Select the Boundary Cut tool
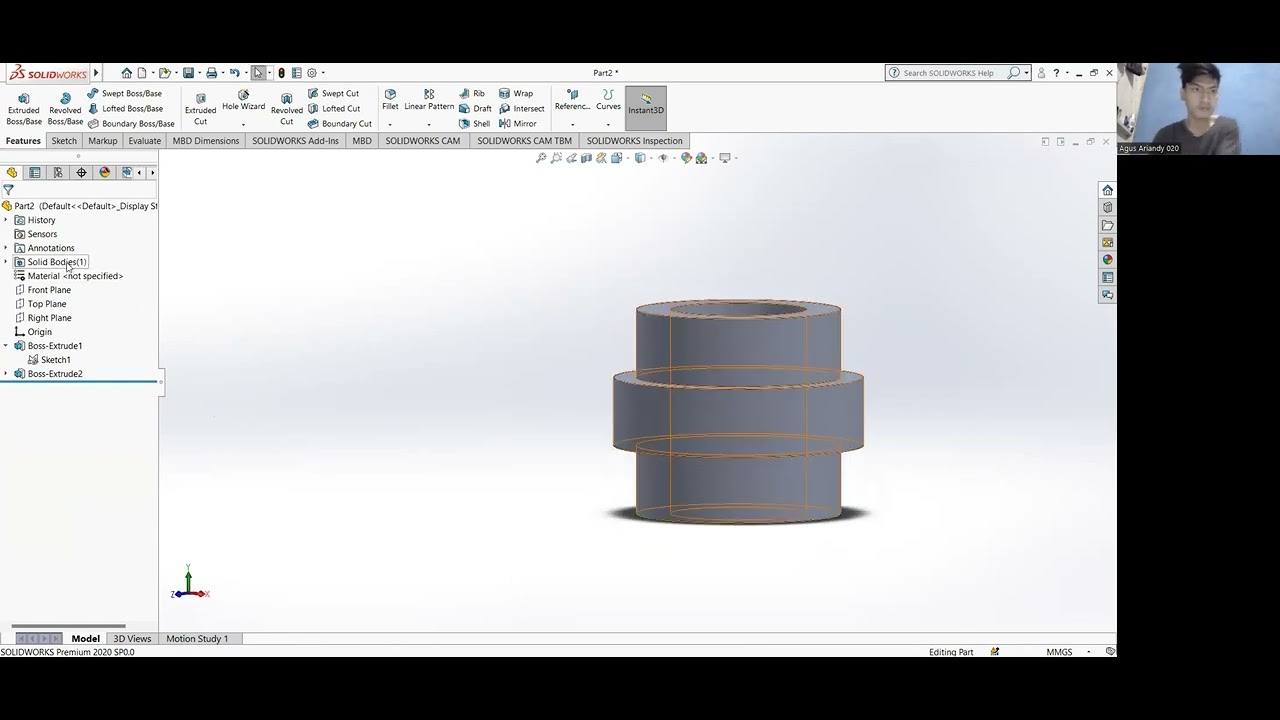 pyautogui.click(x=339, y=124)
